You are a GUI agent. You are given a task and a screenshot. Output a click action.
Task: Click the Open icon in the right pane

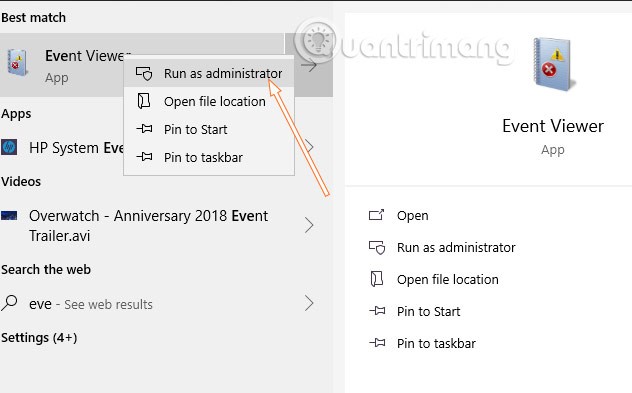pyautogui.click(x=376, y=215)
